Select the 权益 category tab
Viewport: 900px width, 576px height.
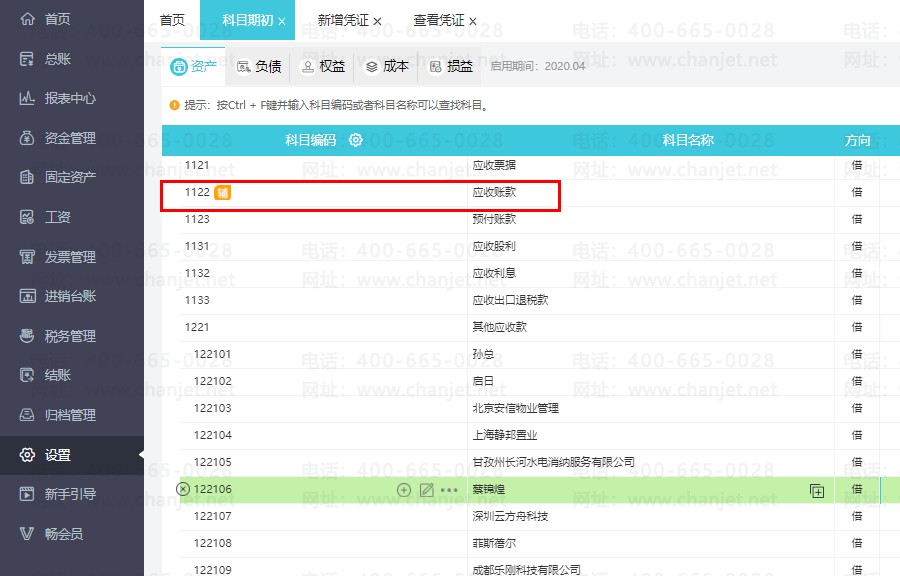click(324, 67)
